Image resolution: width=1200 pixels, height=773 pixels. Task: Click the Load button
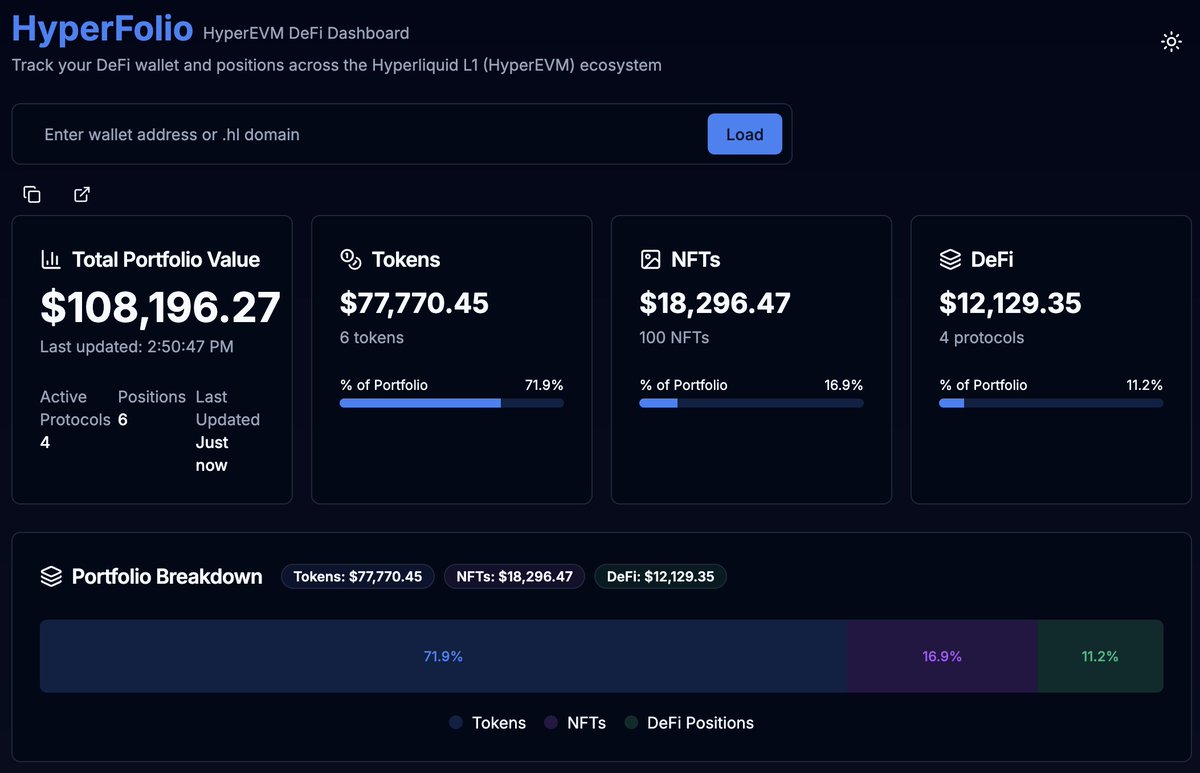[x=745, y=134]
